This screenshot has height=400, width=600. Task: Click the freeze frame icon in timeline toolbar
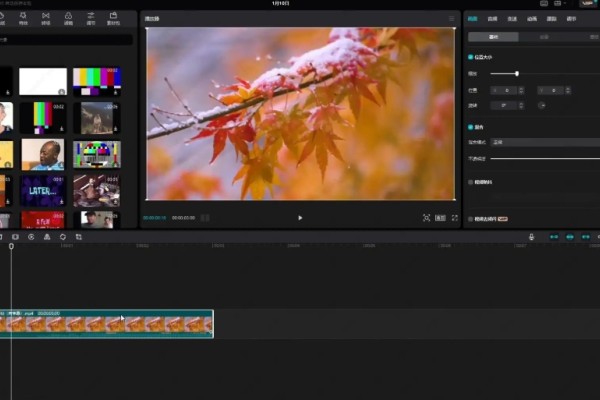[15, 237]
